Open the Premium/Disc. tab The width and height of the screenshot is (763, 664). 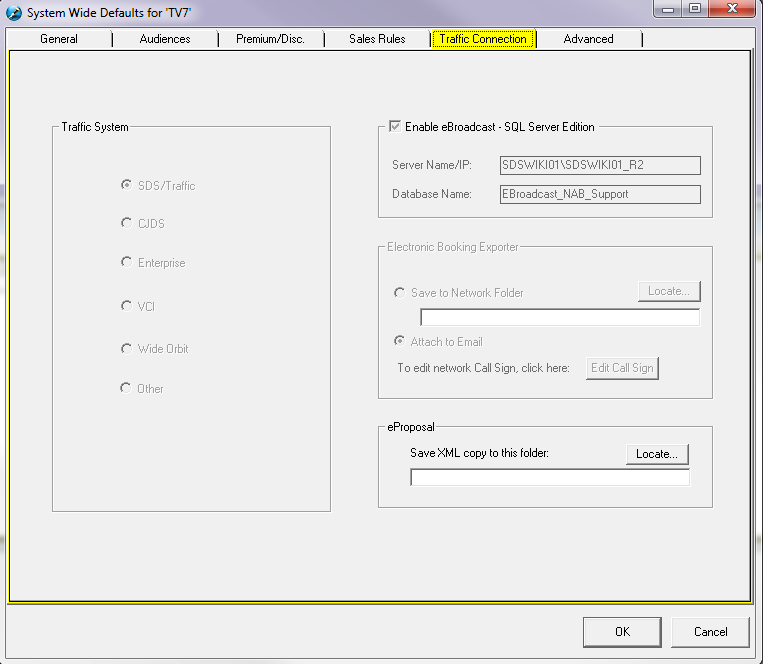(270, 39)
